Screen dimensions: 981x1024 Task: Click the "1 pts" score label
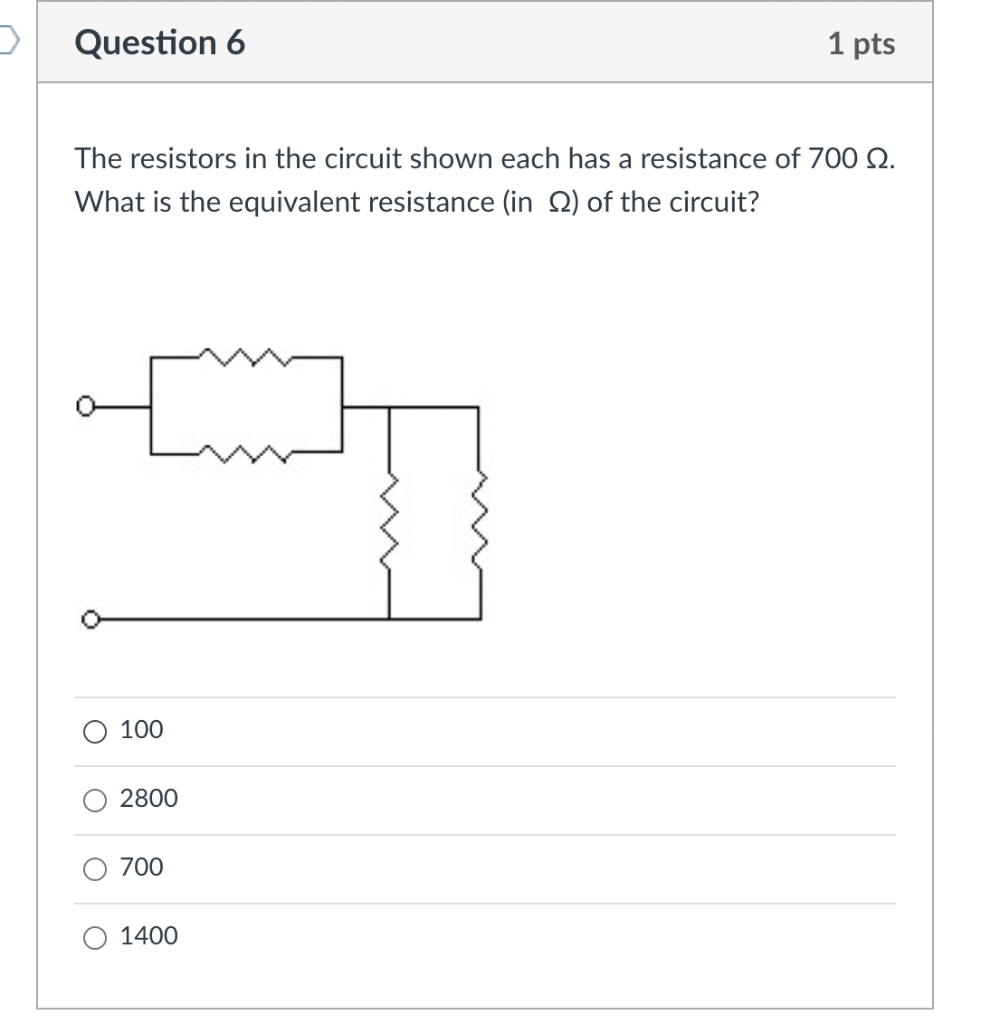click(x=861, y=44)
